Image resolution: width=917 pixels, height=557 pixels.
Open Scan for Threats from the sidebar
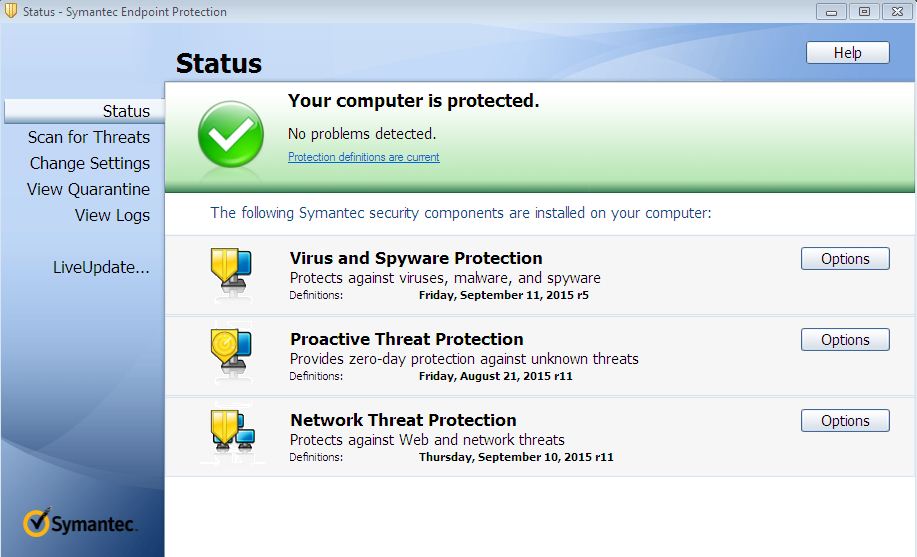(x=89, y=137)
